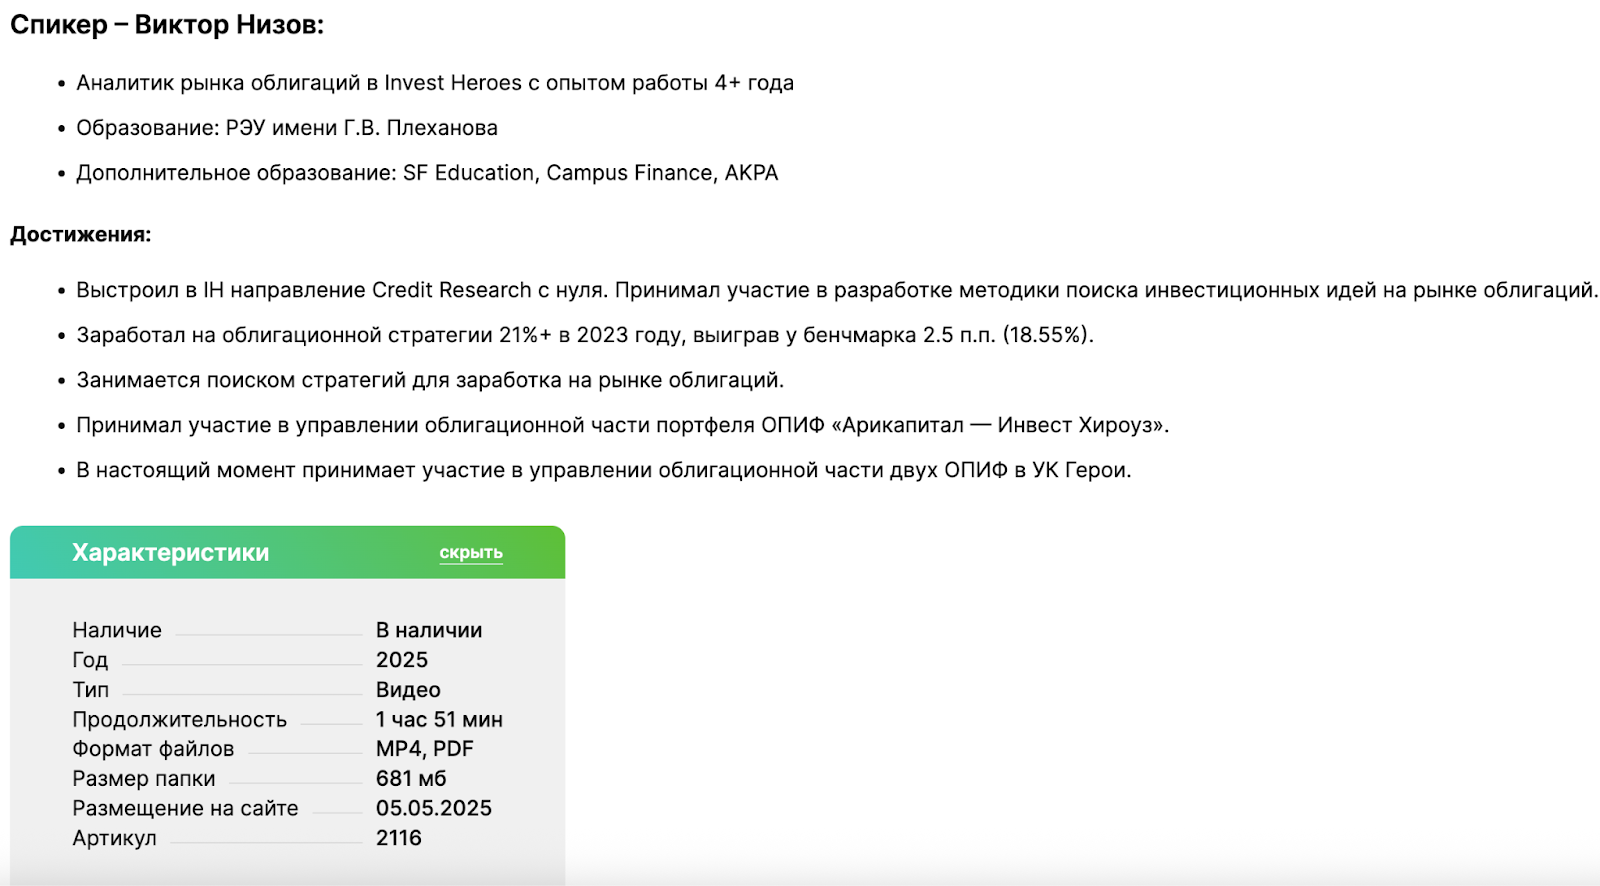The width and height of the screenshot is (1600, 886).
Task: Click the "Видео" type value
Action: 408,690
